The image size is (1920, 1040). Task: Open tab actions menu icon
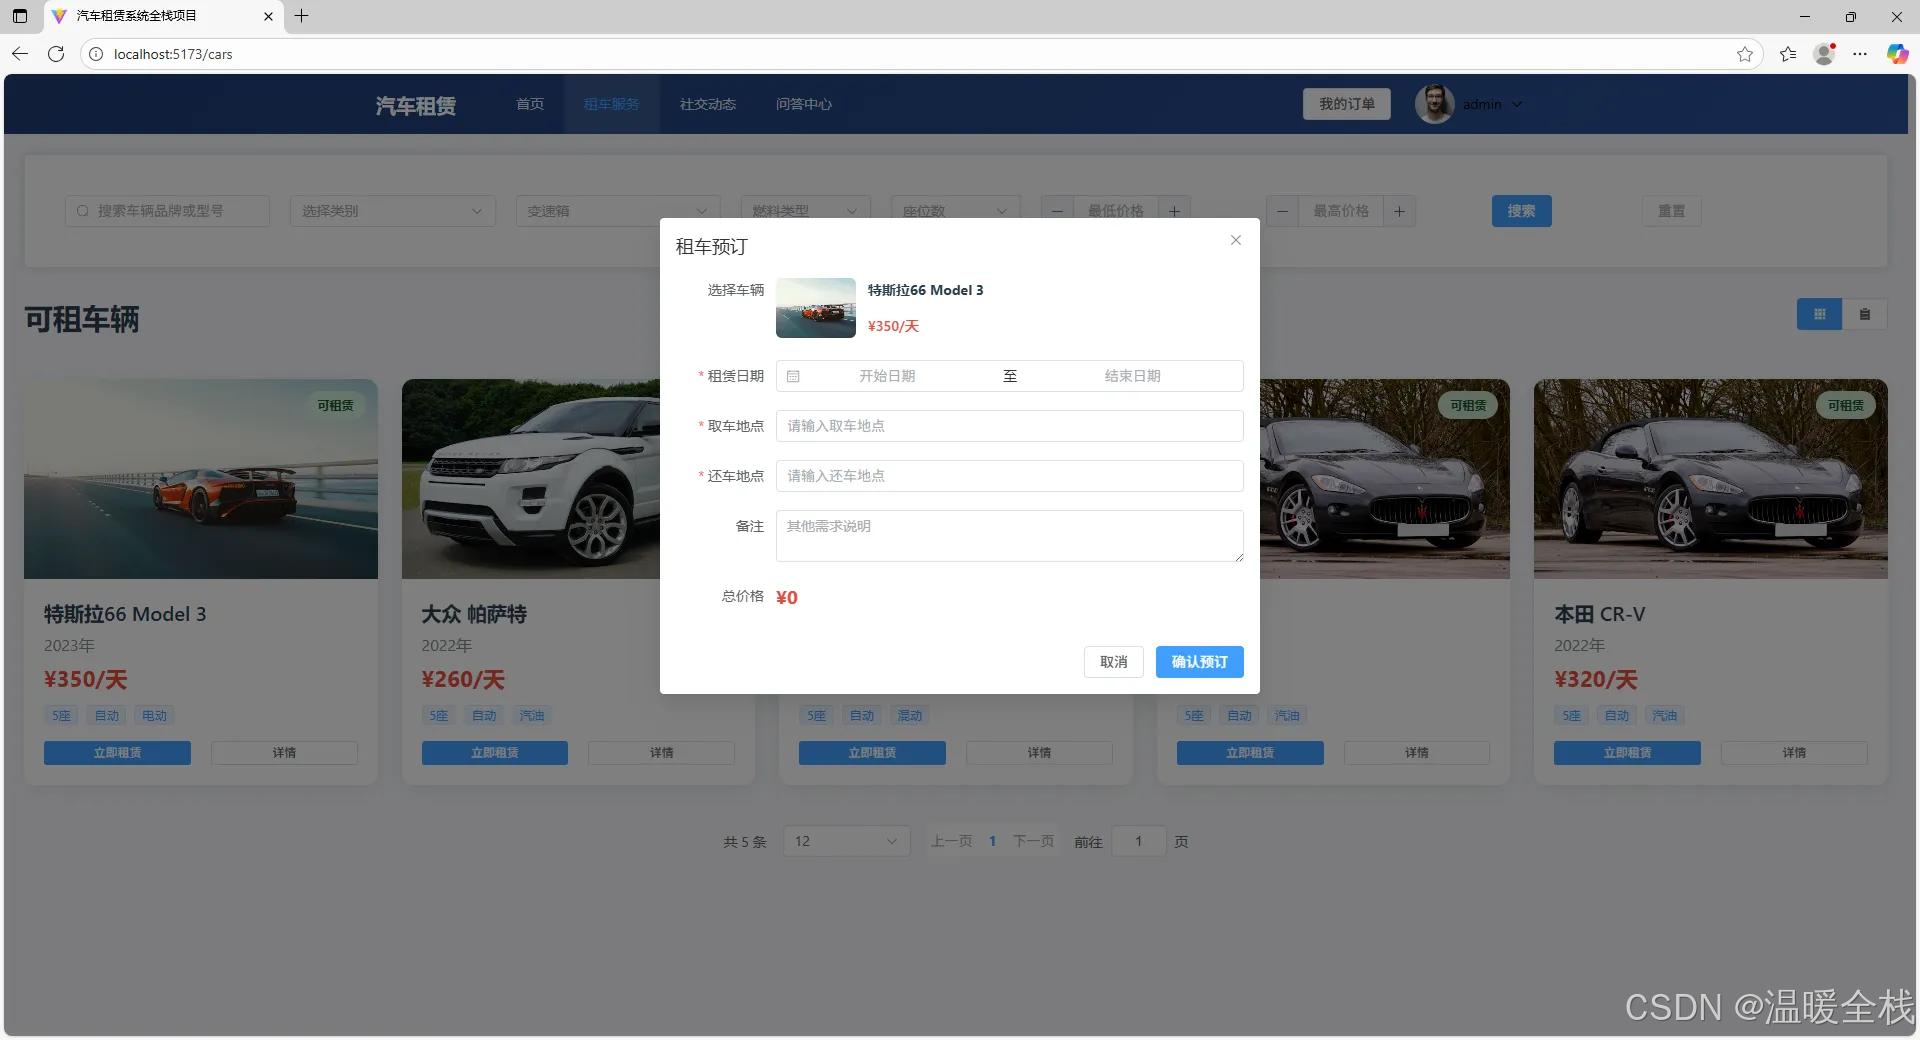pos(20,16)
